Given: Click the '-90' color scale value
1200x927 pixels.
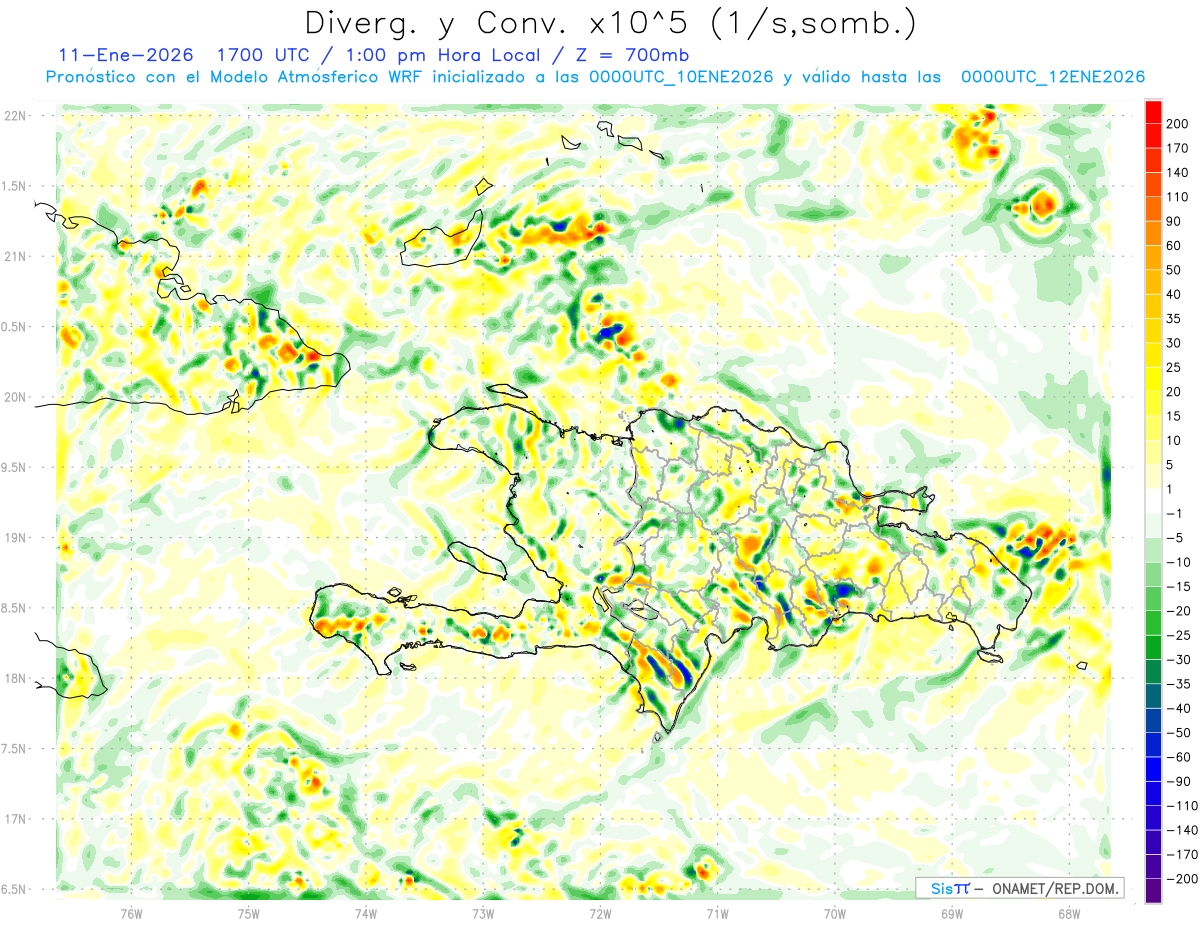Looking at the screenshot, I should coord(1178,781).
